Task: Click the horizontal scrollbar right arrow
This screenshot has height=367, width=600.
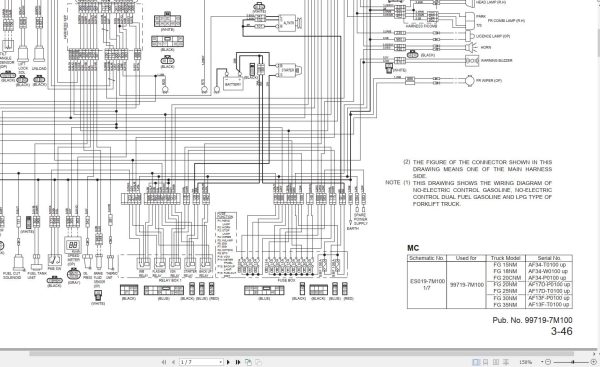Action: pos(595,354)
